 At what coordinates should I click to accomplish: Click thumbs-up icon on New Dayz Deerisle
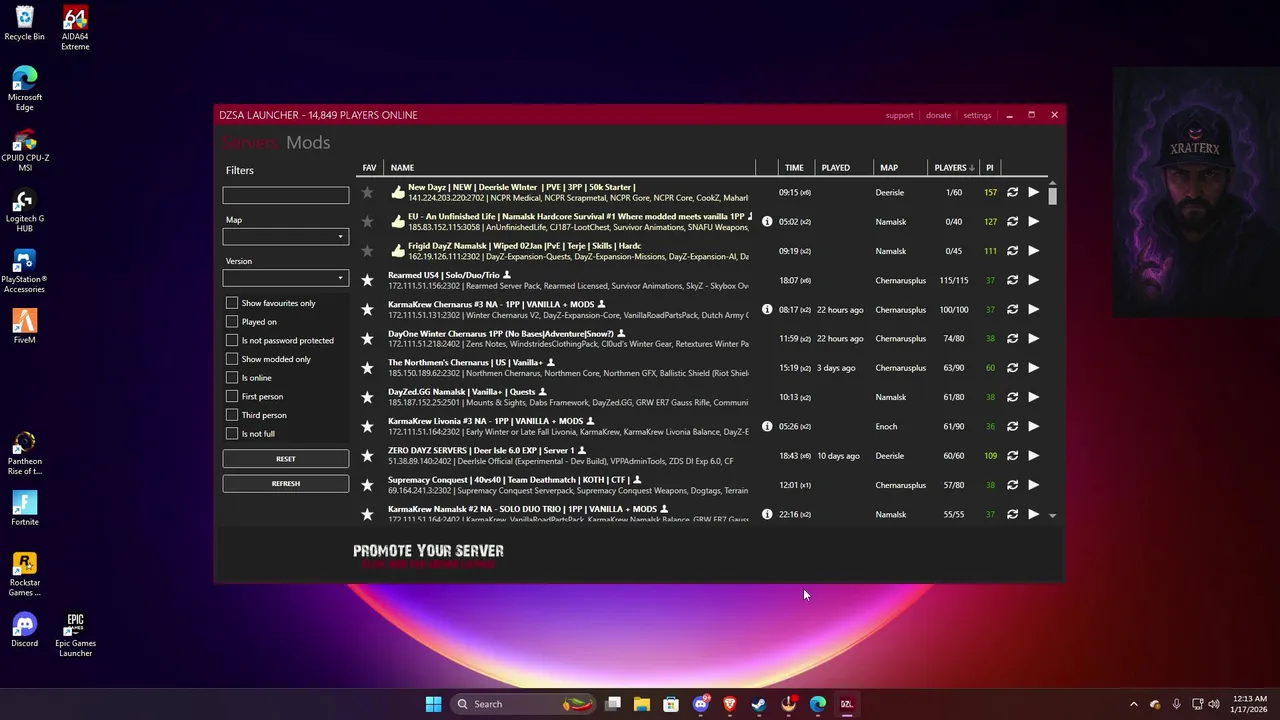tap(397, 192)
